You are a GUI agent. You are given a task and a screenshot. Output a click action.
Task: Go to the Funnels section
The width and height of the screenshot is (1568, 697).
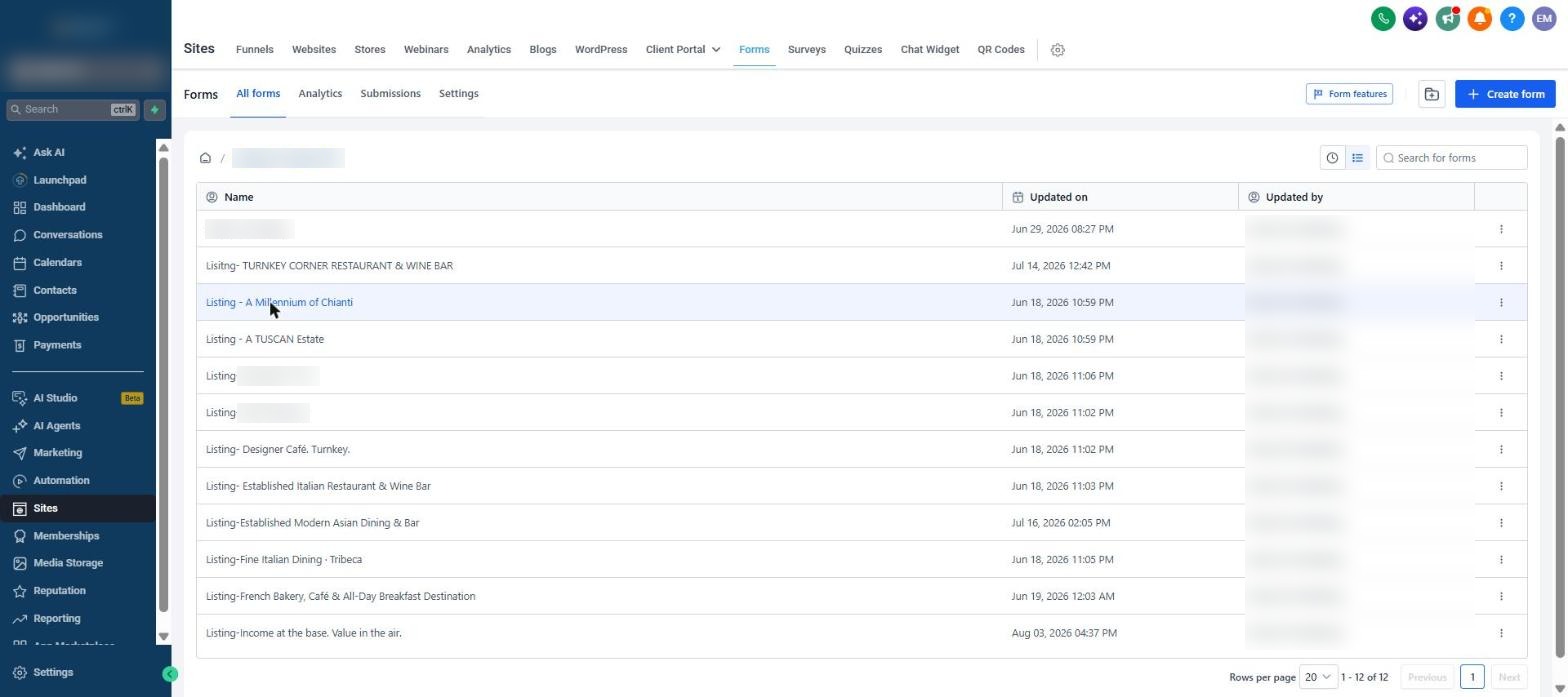point(255,50)
